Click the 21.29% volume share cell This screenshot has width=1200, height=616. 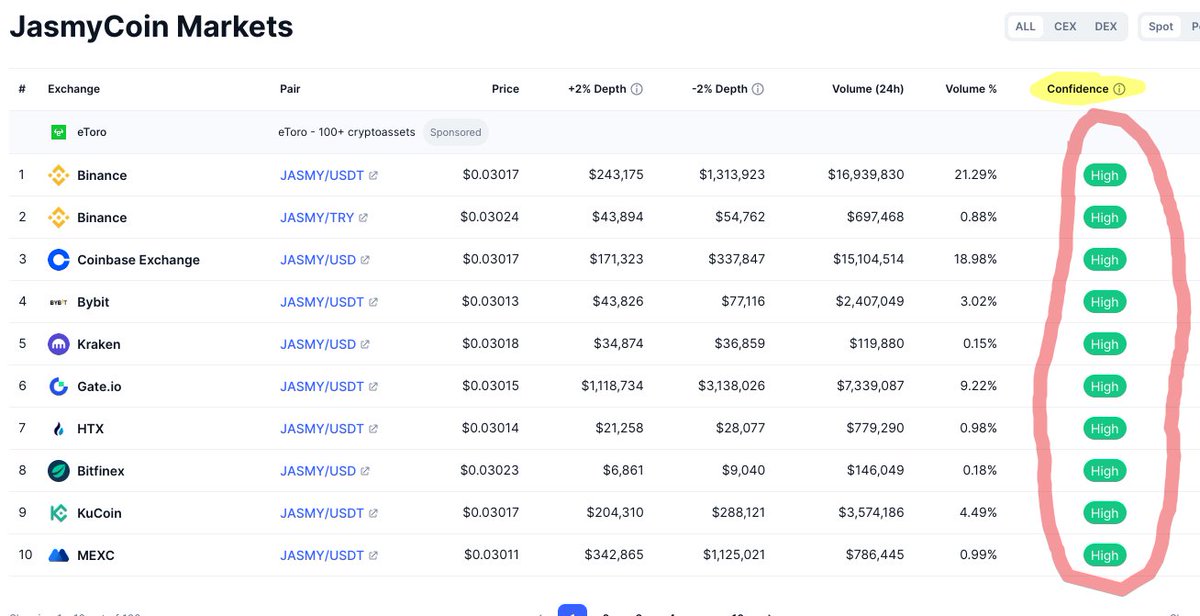click(x=975, y=175)
